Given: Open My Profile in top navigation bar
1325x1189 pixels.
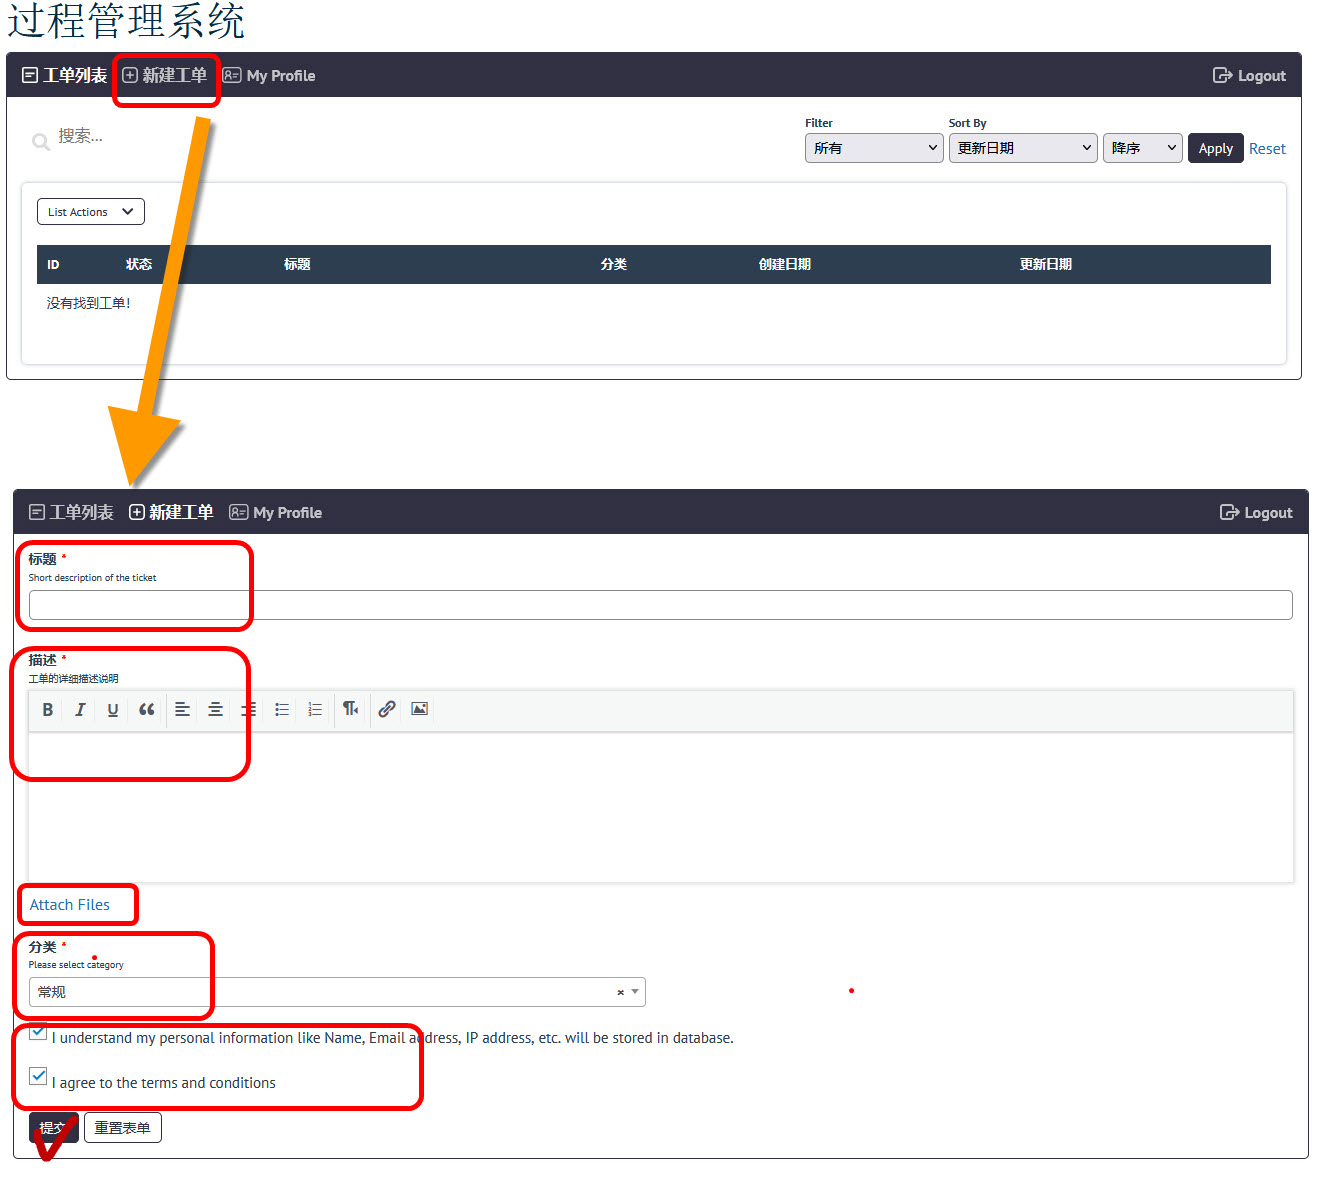Looking at the screenshot, I should coord(269,76).
